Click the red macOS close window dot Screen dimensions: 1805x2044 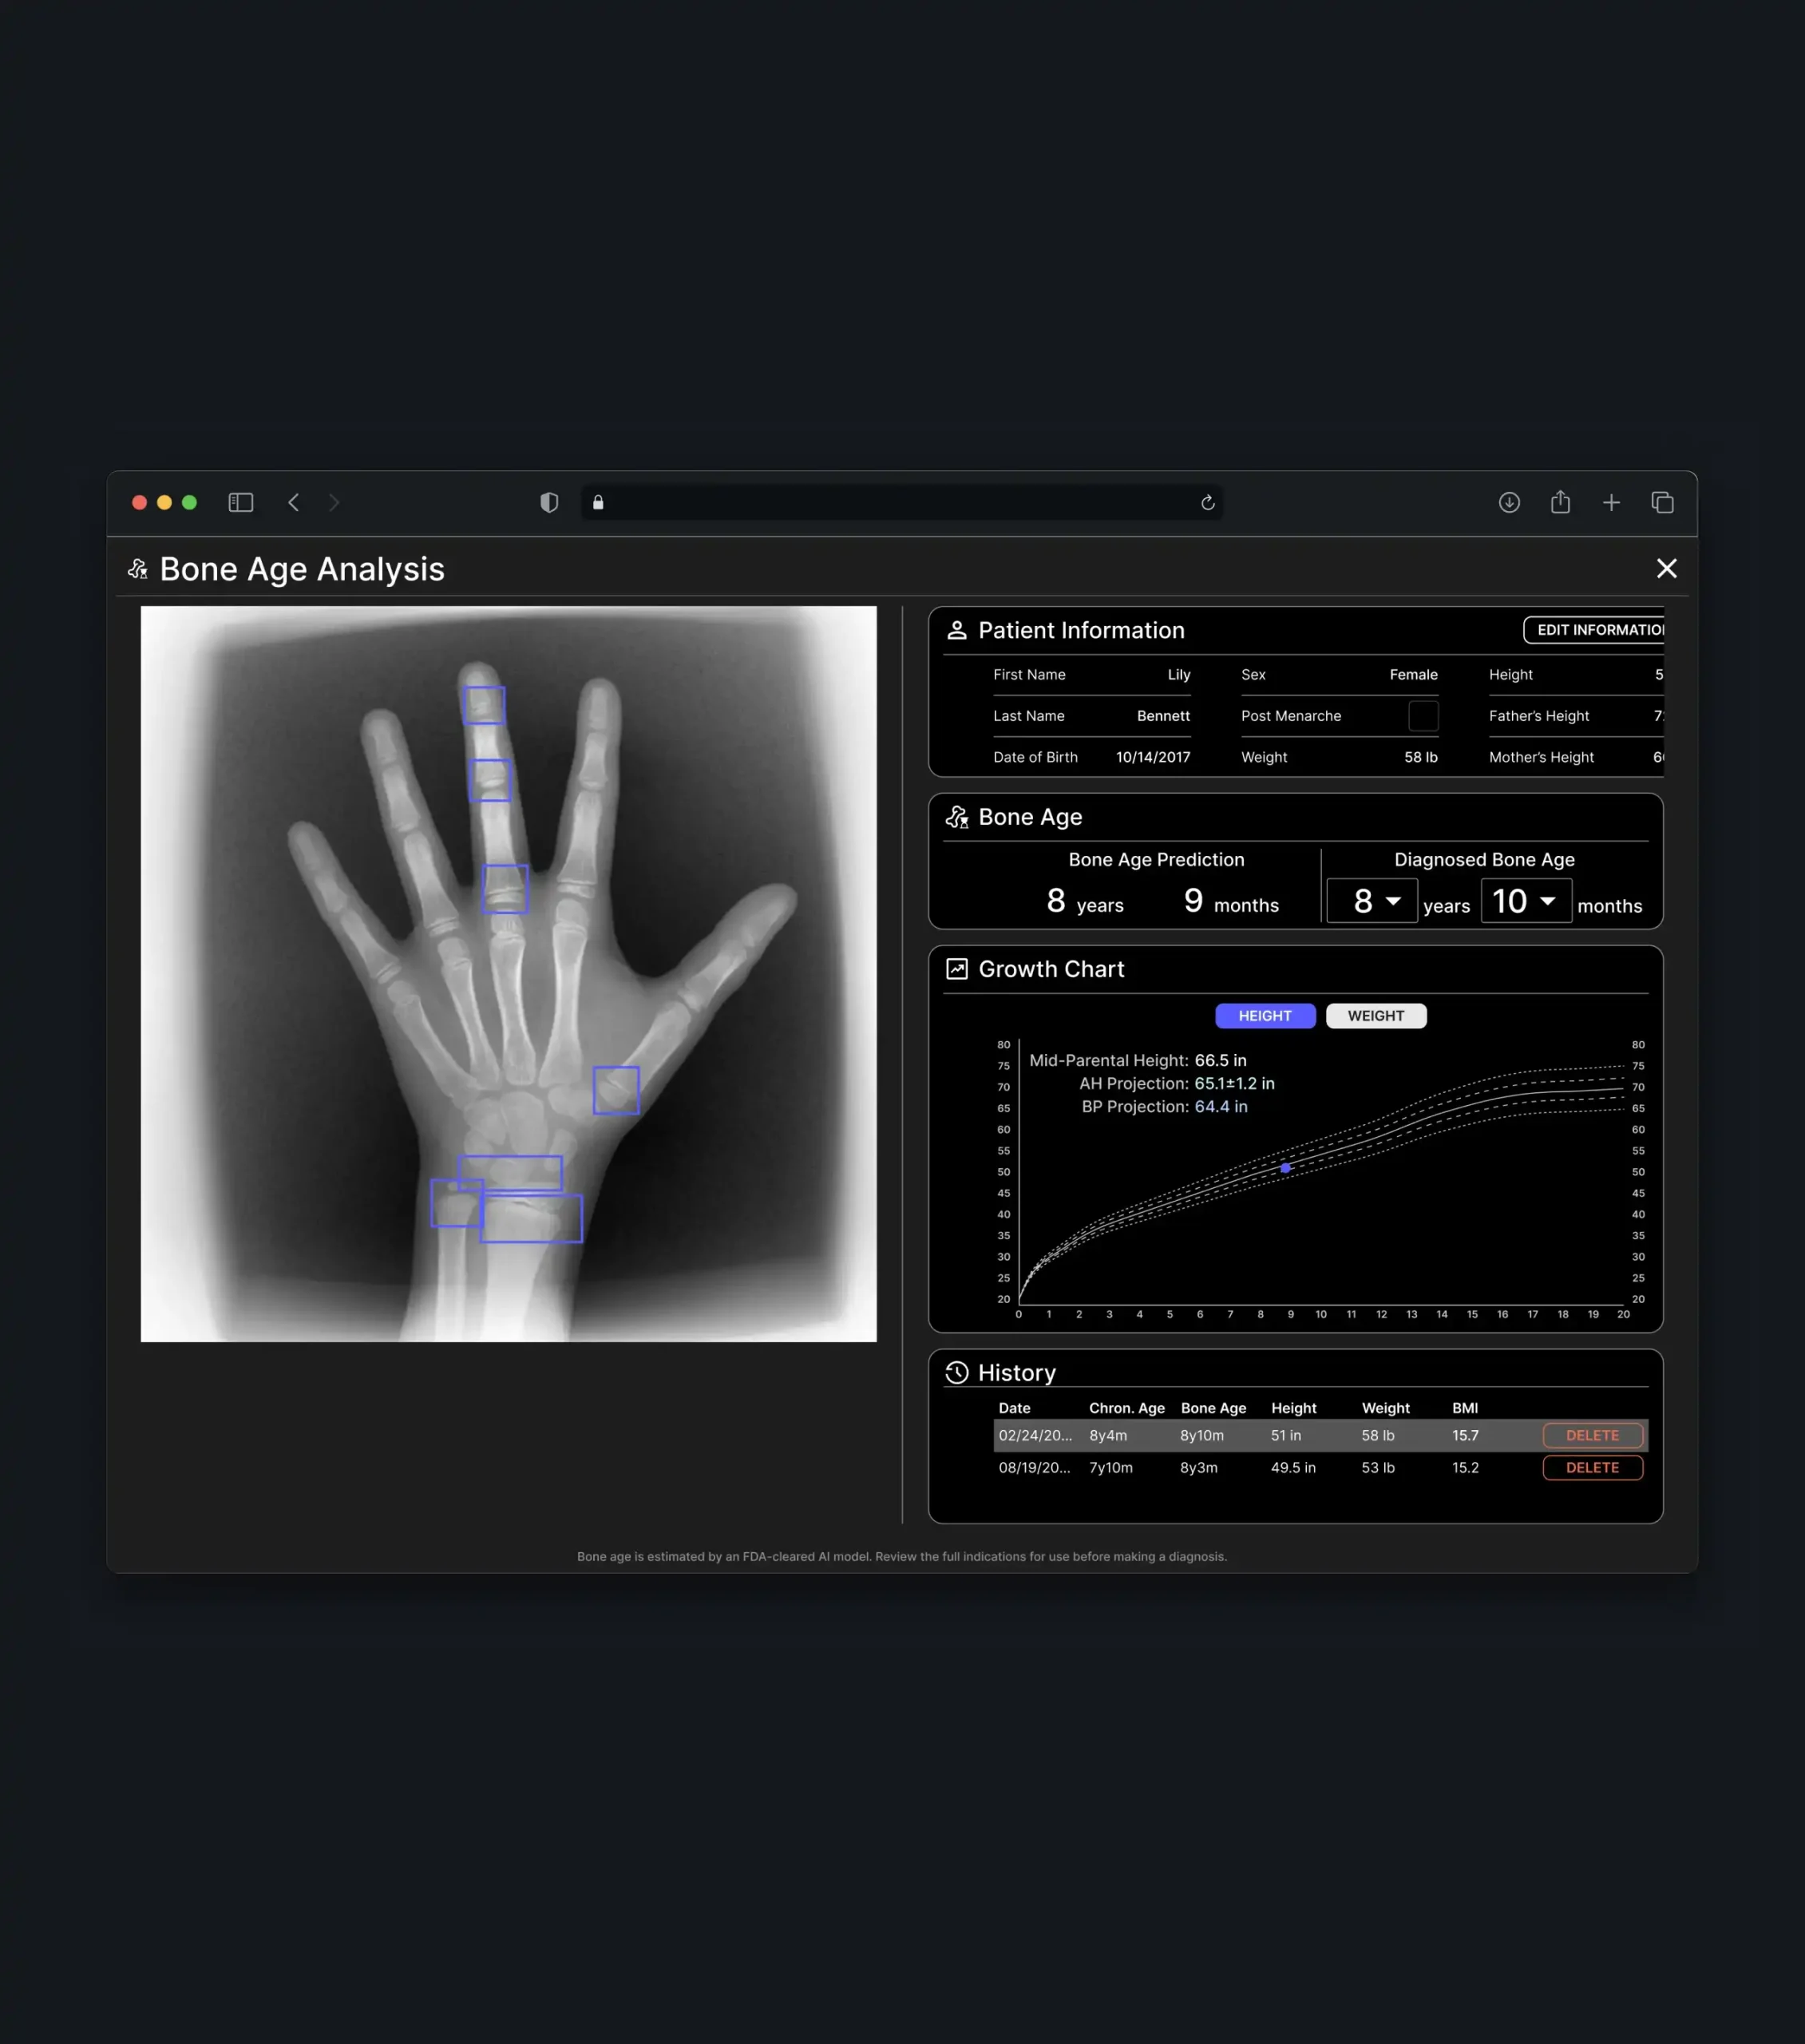click(x=139, y=502)
